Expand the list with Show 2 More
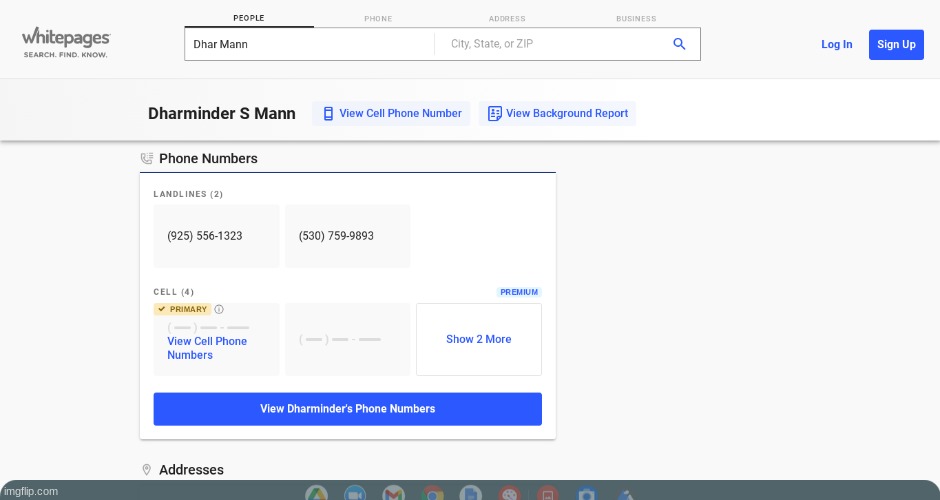The image size is (940, 500). tap(478, 340)
